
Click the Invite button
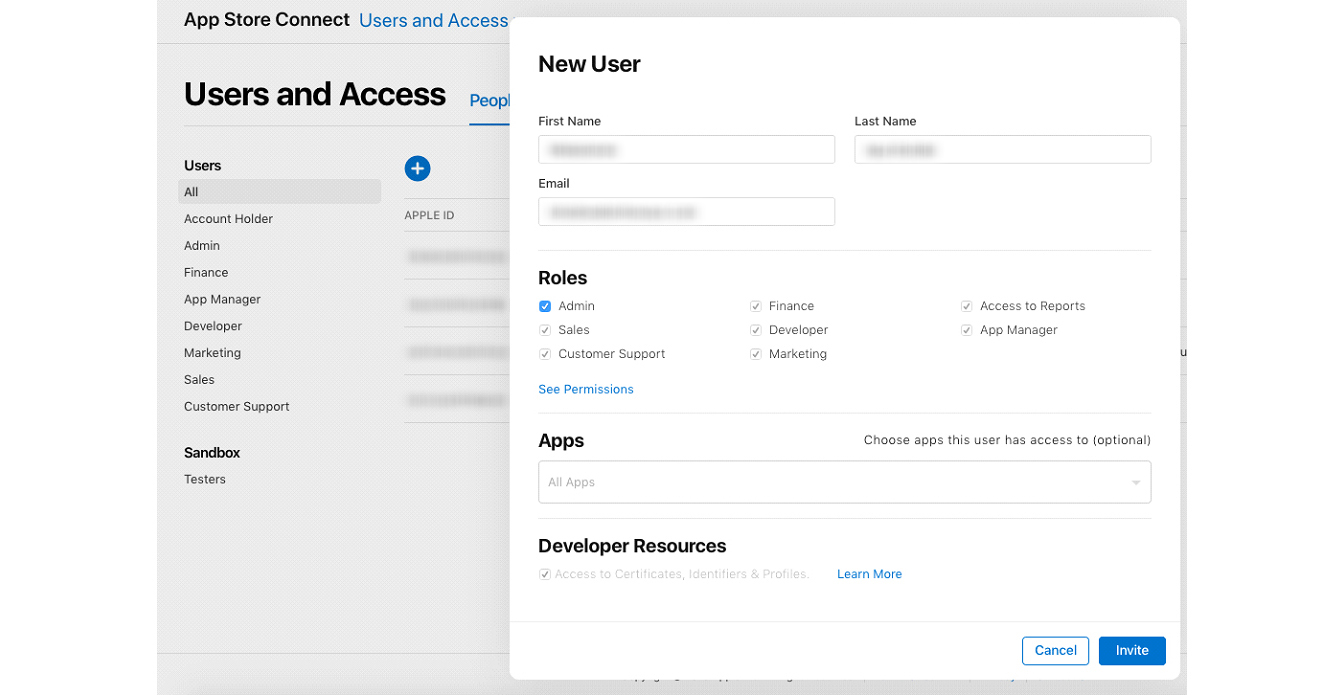pyautogui.click(x=1132, y=651)
